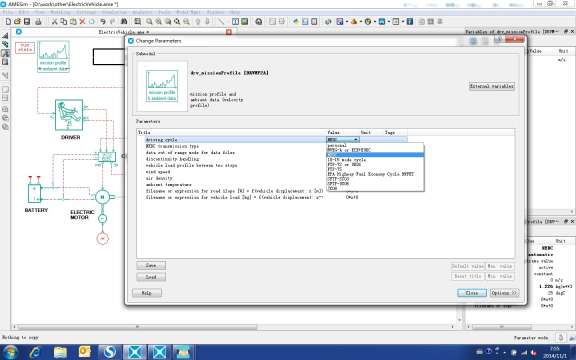Open the driving cycle value combo box
The width and height of the screenshot is (576, 360).
click(343, 140)
